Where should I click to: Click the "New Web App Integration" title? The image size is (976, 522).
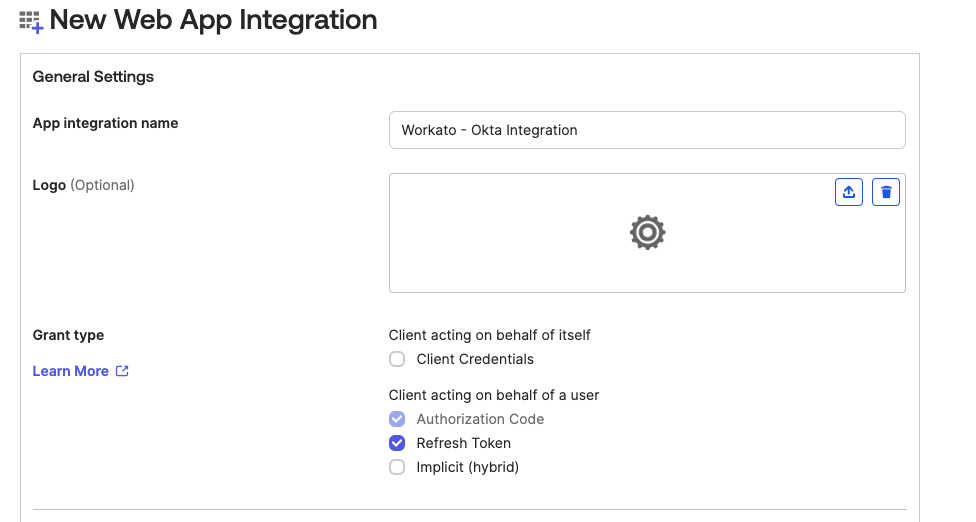[x=213, y=20]
